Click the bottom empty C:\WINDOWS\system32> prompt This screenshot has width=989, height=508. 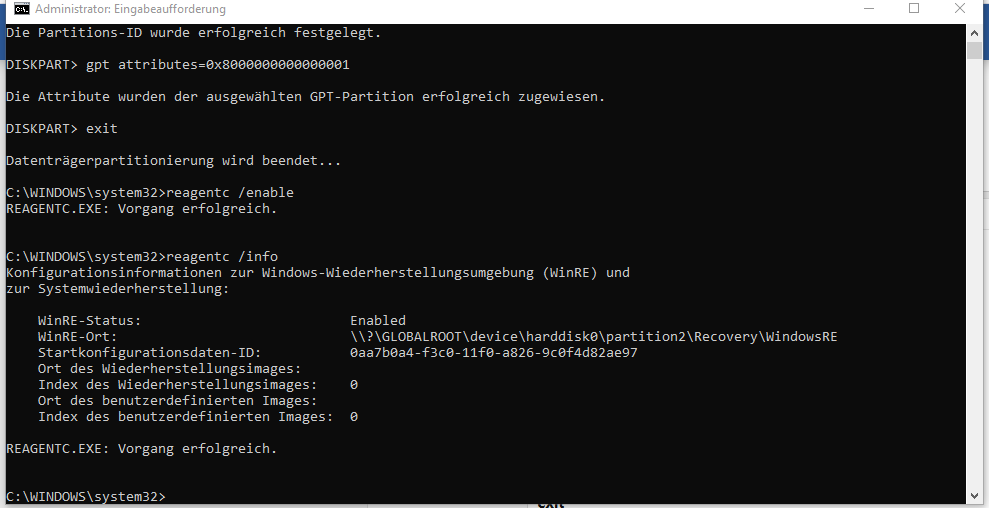click(86, 496)
